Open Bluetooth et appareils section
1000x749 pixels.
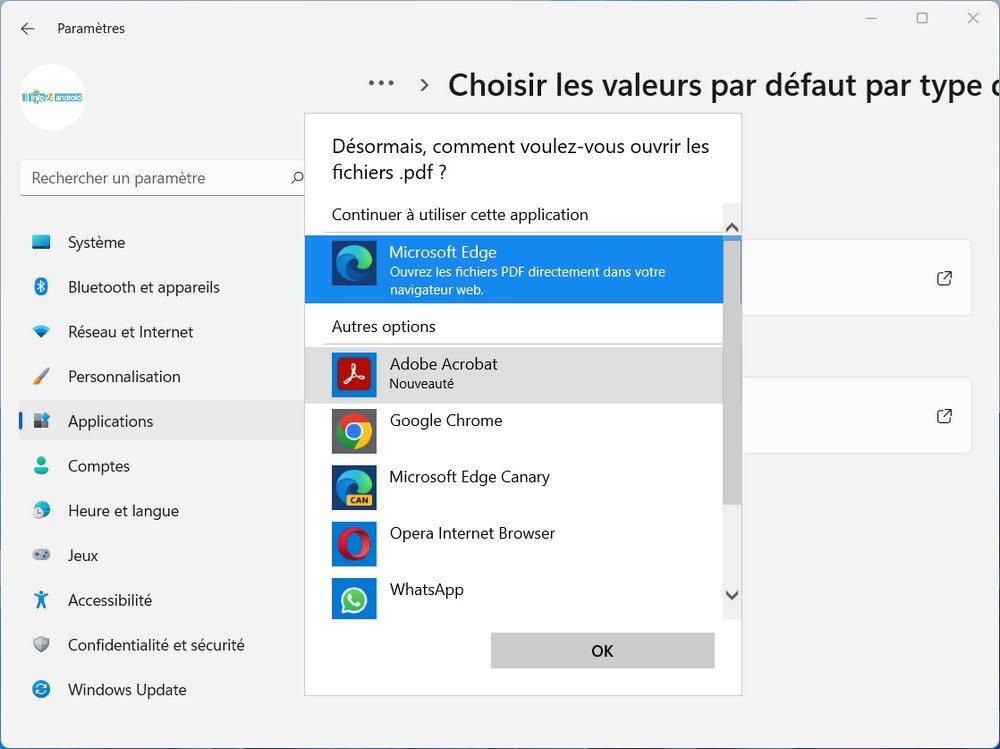163,287
